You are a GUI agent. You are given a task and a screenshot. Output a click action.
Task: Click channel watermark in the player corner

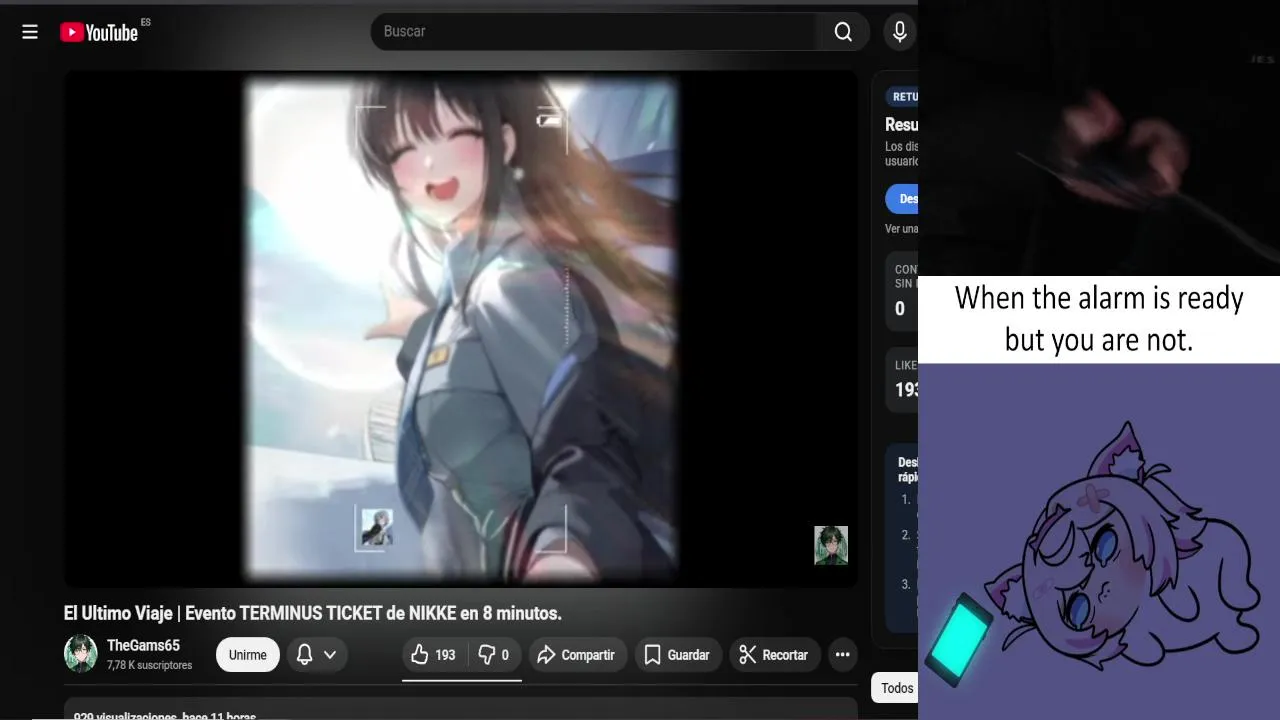(x=831, y=546)
